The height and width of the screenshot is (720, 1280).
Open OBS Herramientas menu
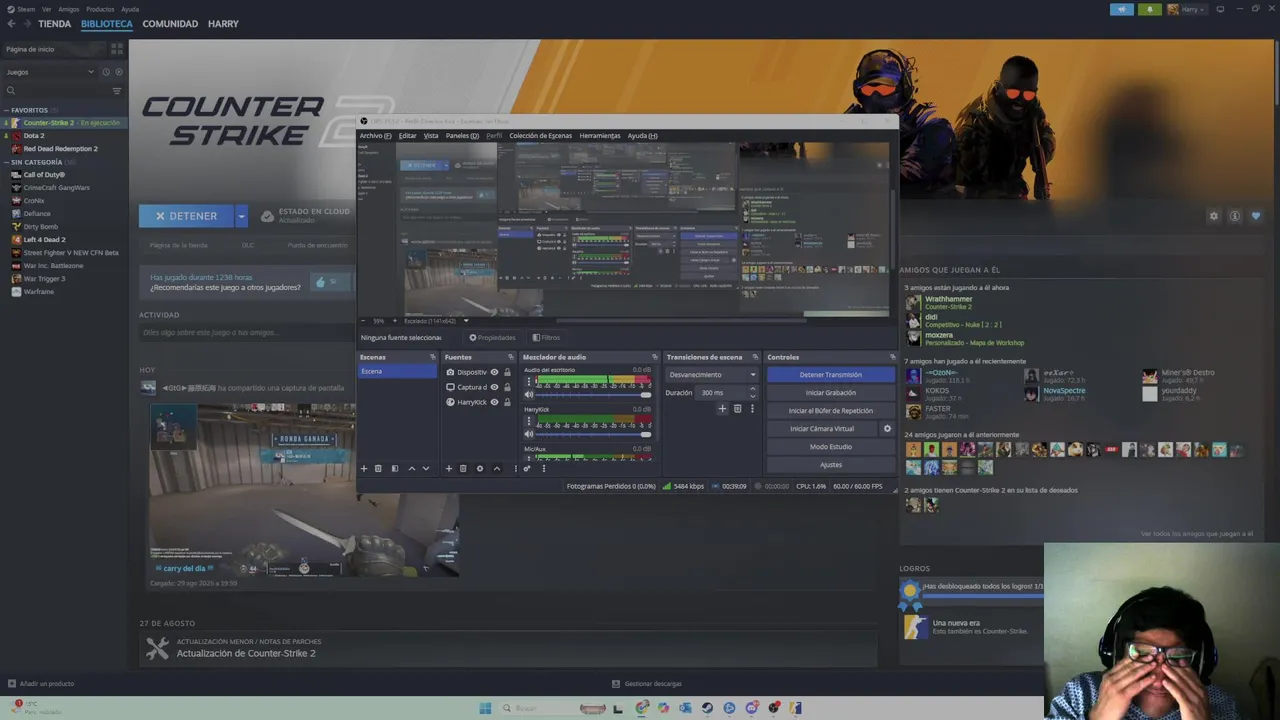(x=600, y=136)
